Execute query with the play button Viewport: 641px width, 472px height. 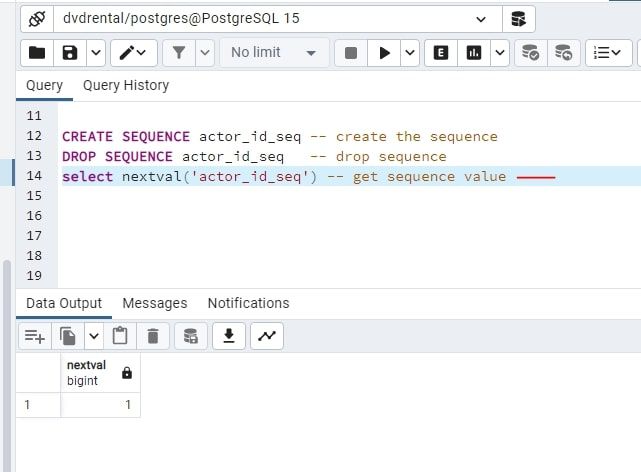pyautogui.click(x=384, y=53)
